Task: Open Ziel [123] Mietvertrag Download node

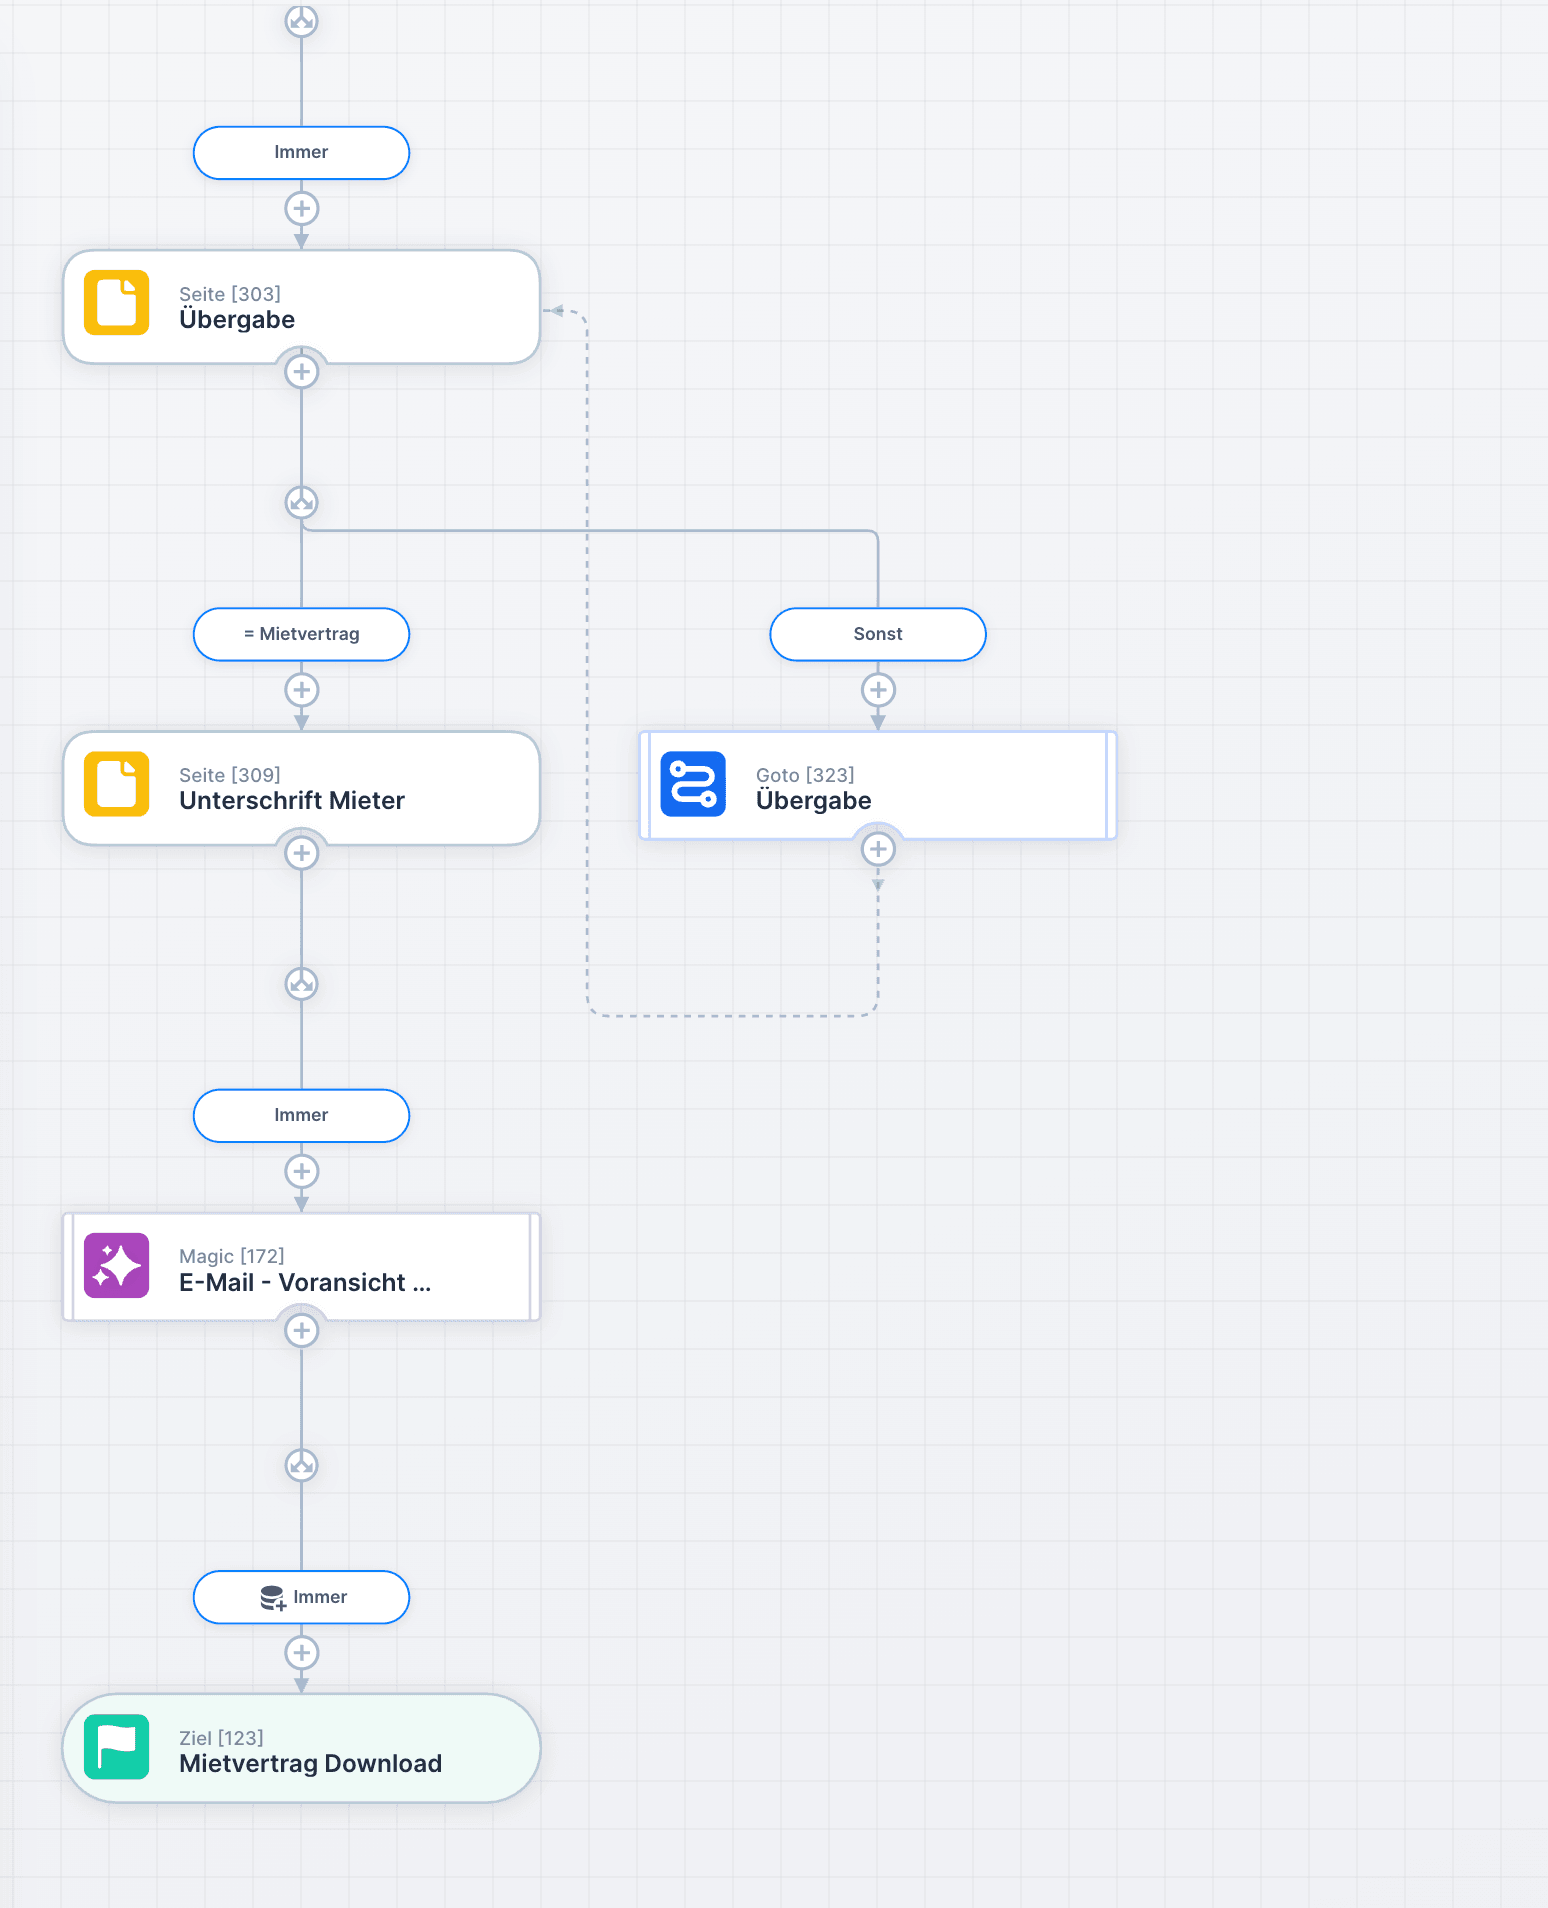Action: pos(301,1749)
